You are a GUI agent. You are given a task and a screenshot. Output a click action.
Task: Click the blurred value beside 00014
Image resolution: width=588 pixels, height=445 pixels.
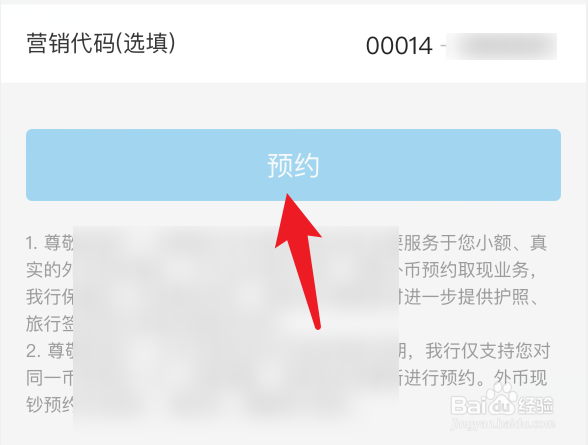coord(501,46)
